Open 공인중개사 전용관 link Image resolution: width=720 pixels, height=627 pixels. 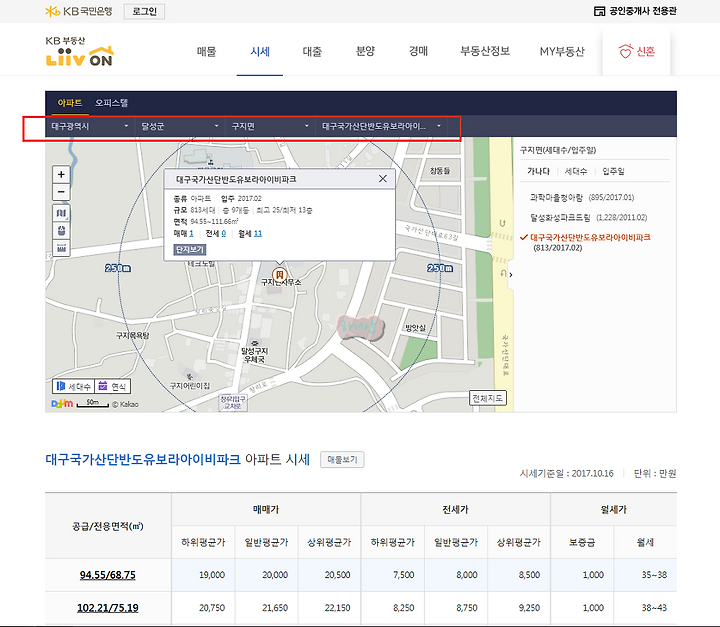click(635, 11)
